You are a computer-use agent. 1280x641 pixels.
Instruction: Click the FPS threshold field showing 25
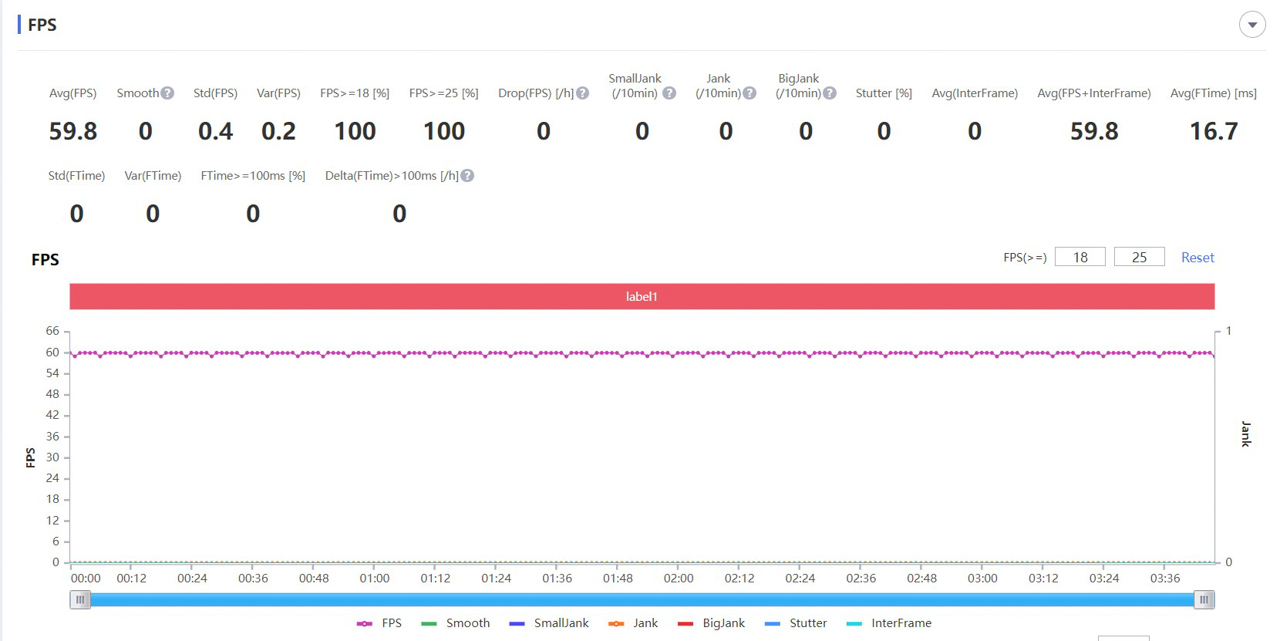pyautogui.click(x=1139, y=257)
